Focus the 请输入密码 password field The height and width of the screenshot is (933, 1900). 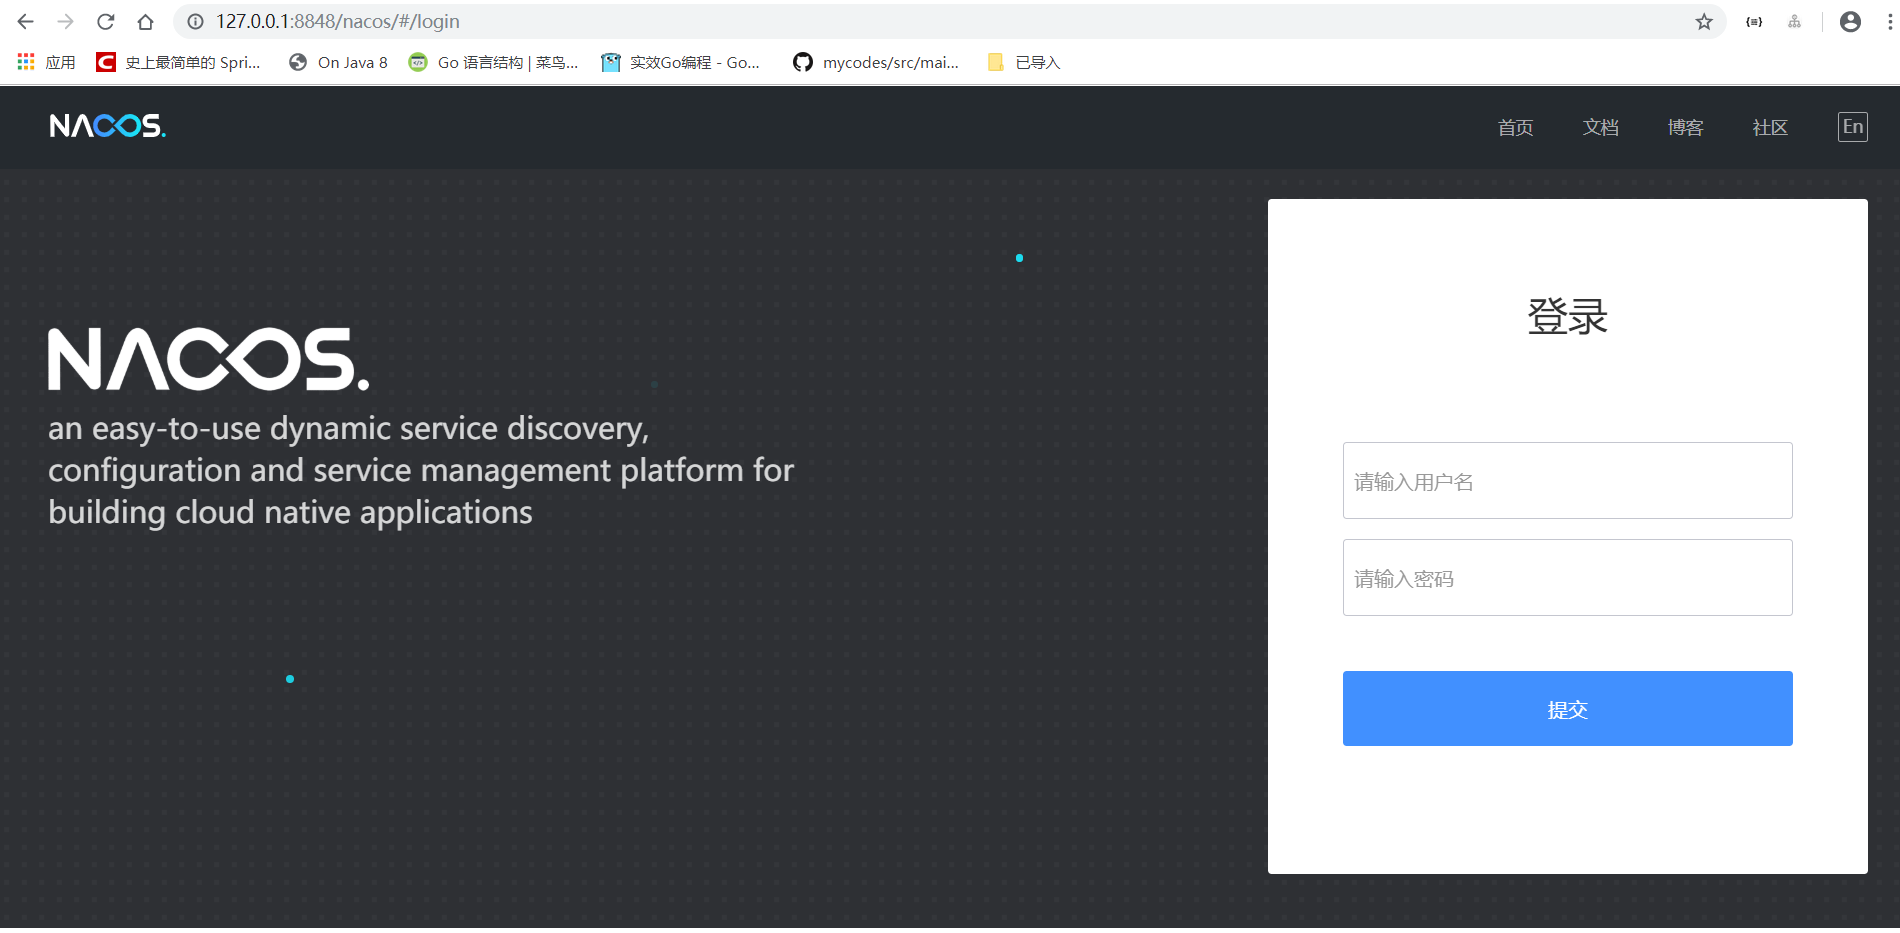pos(1567,578)
